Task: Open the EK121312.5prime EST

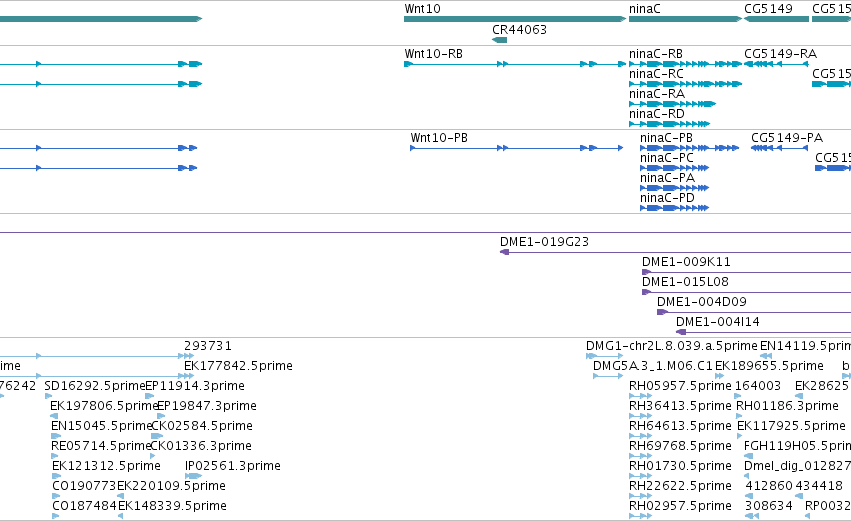Action: pyautogui.click(x=106, y=467)
